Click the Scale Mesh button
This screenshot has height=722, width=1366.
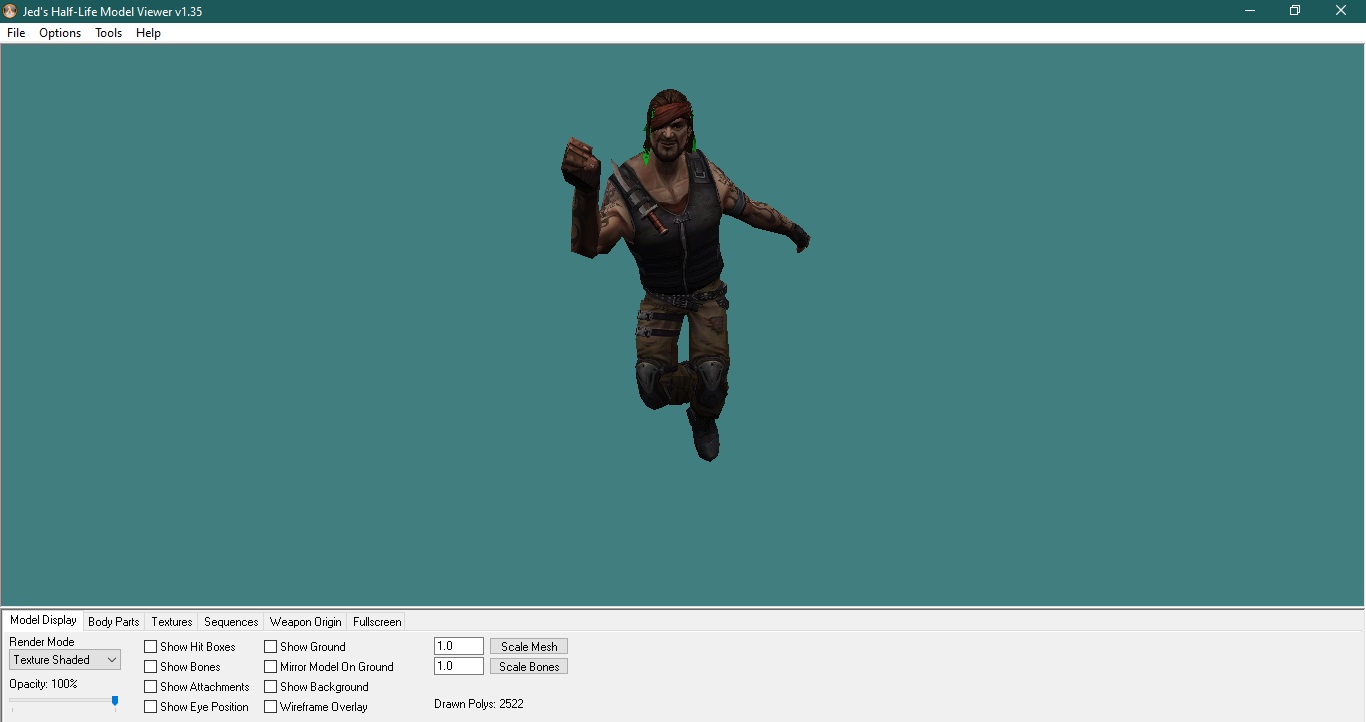tap(529, 646)
